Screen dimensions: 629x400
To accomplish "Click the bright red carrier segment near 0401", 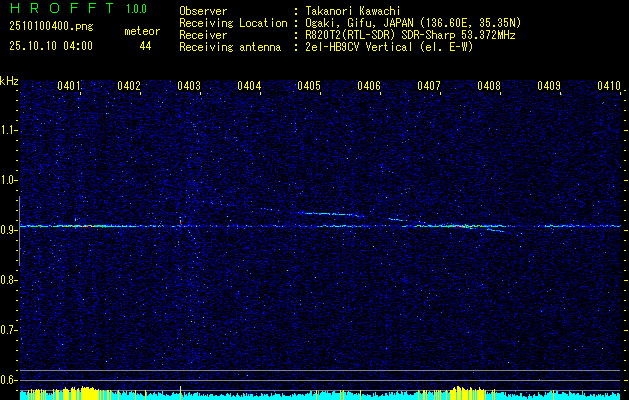I will coord(84,226).
